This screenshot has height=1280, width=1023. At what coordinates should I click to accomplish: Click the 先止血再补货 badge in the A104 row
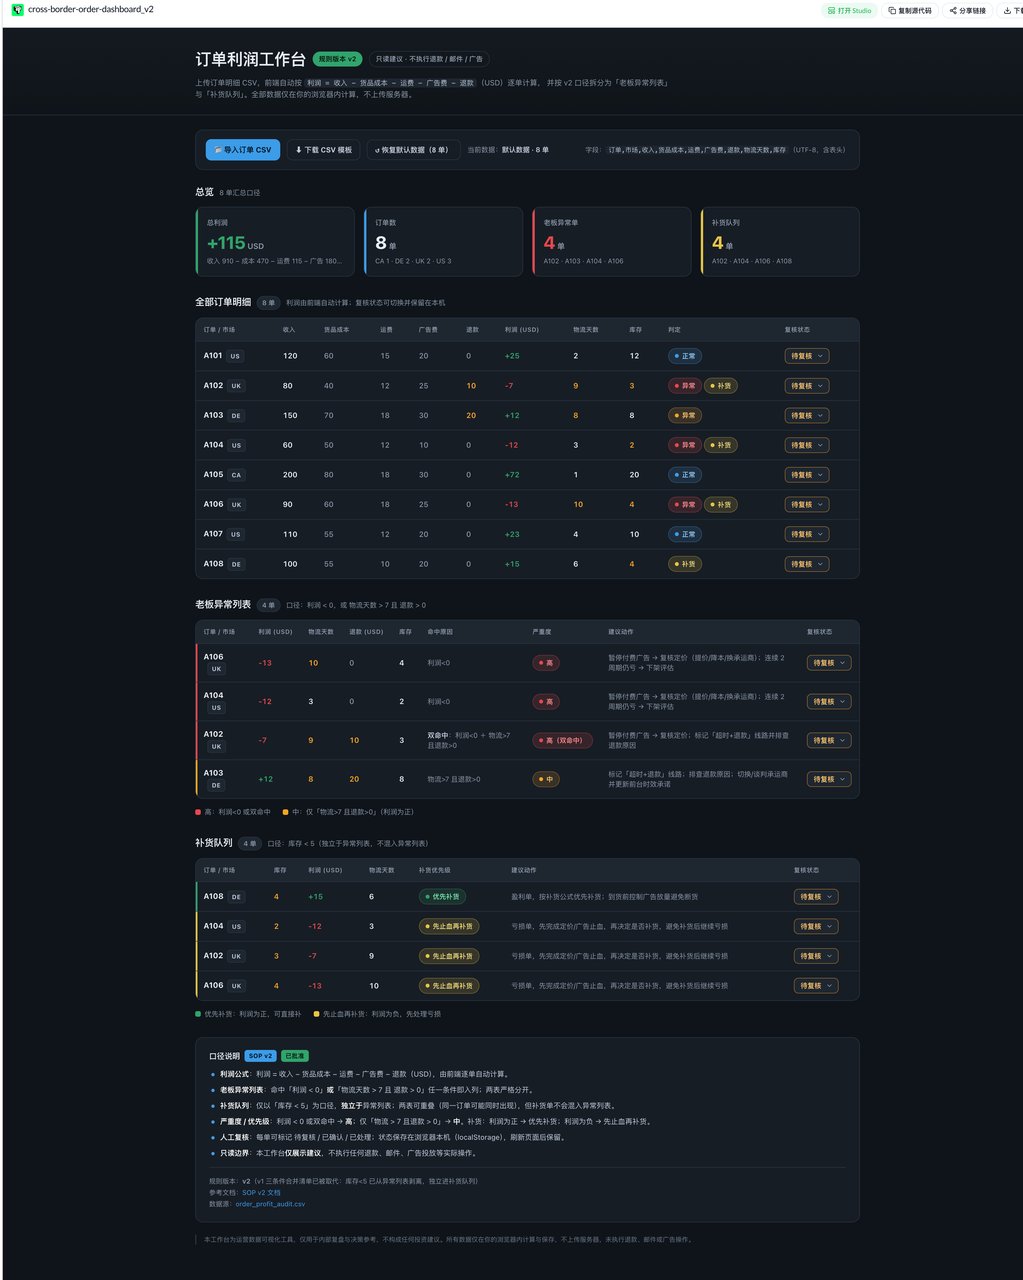pyautogui.click(x=449, y=926)
